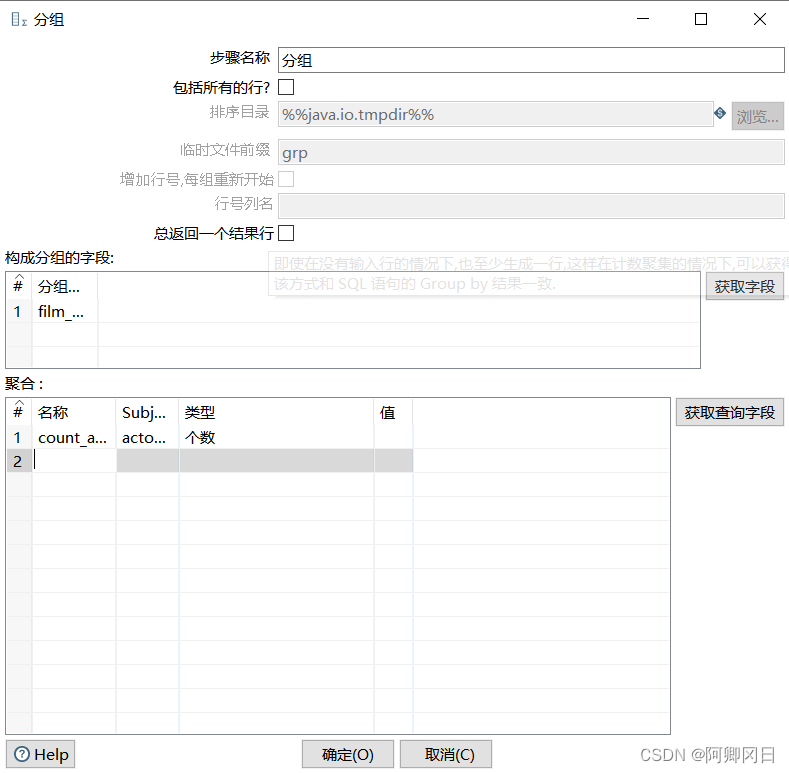The width and height of the screenshot is (789, 773).
Task: Open the 类型 cell showing 个数
Action: [x=276, y=437]
